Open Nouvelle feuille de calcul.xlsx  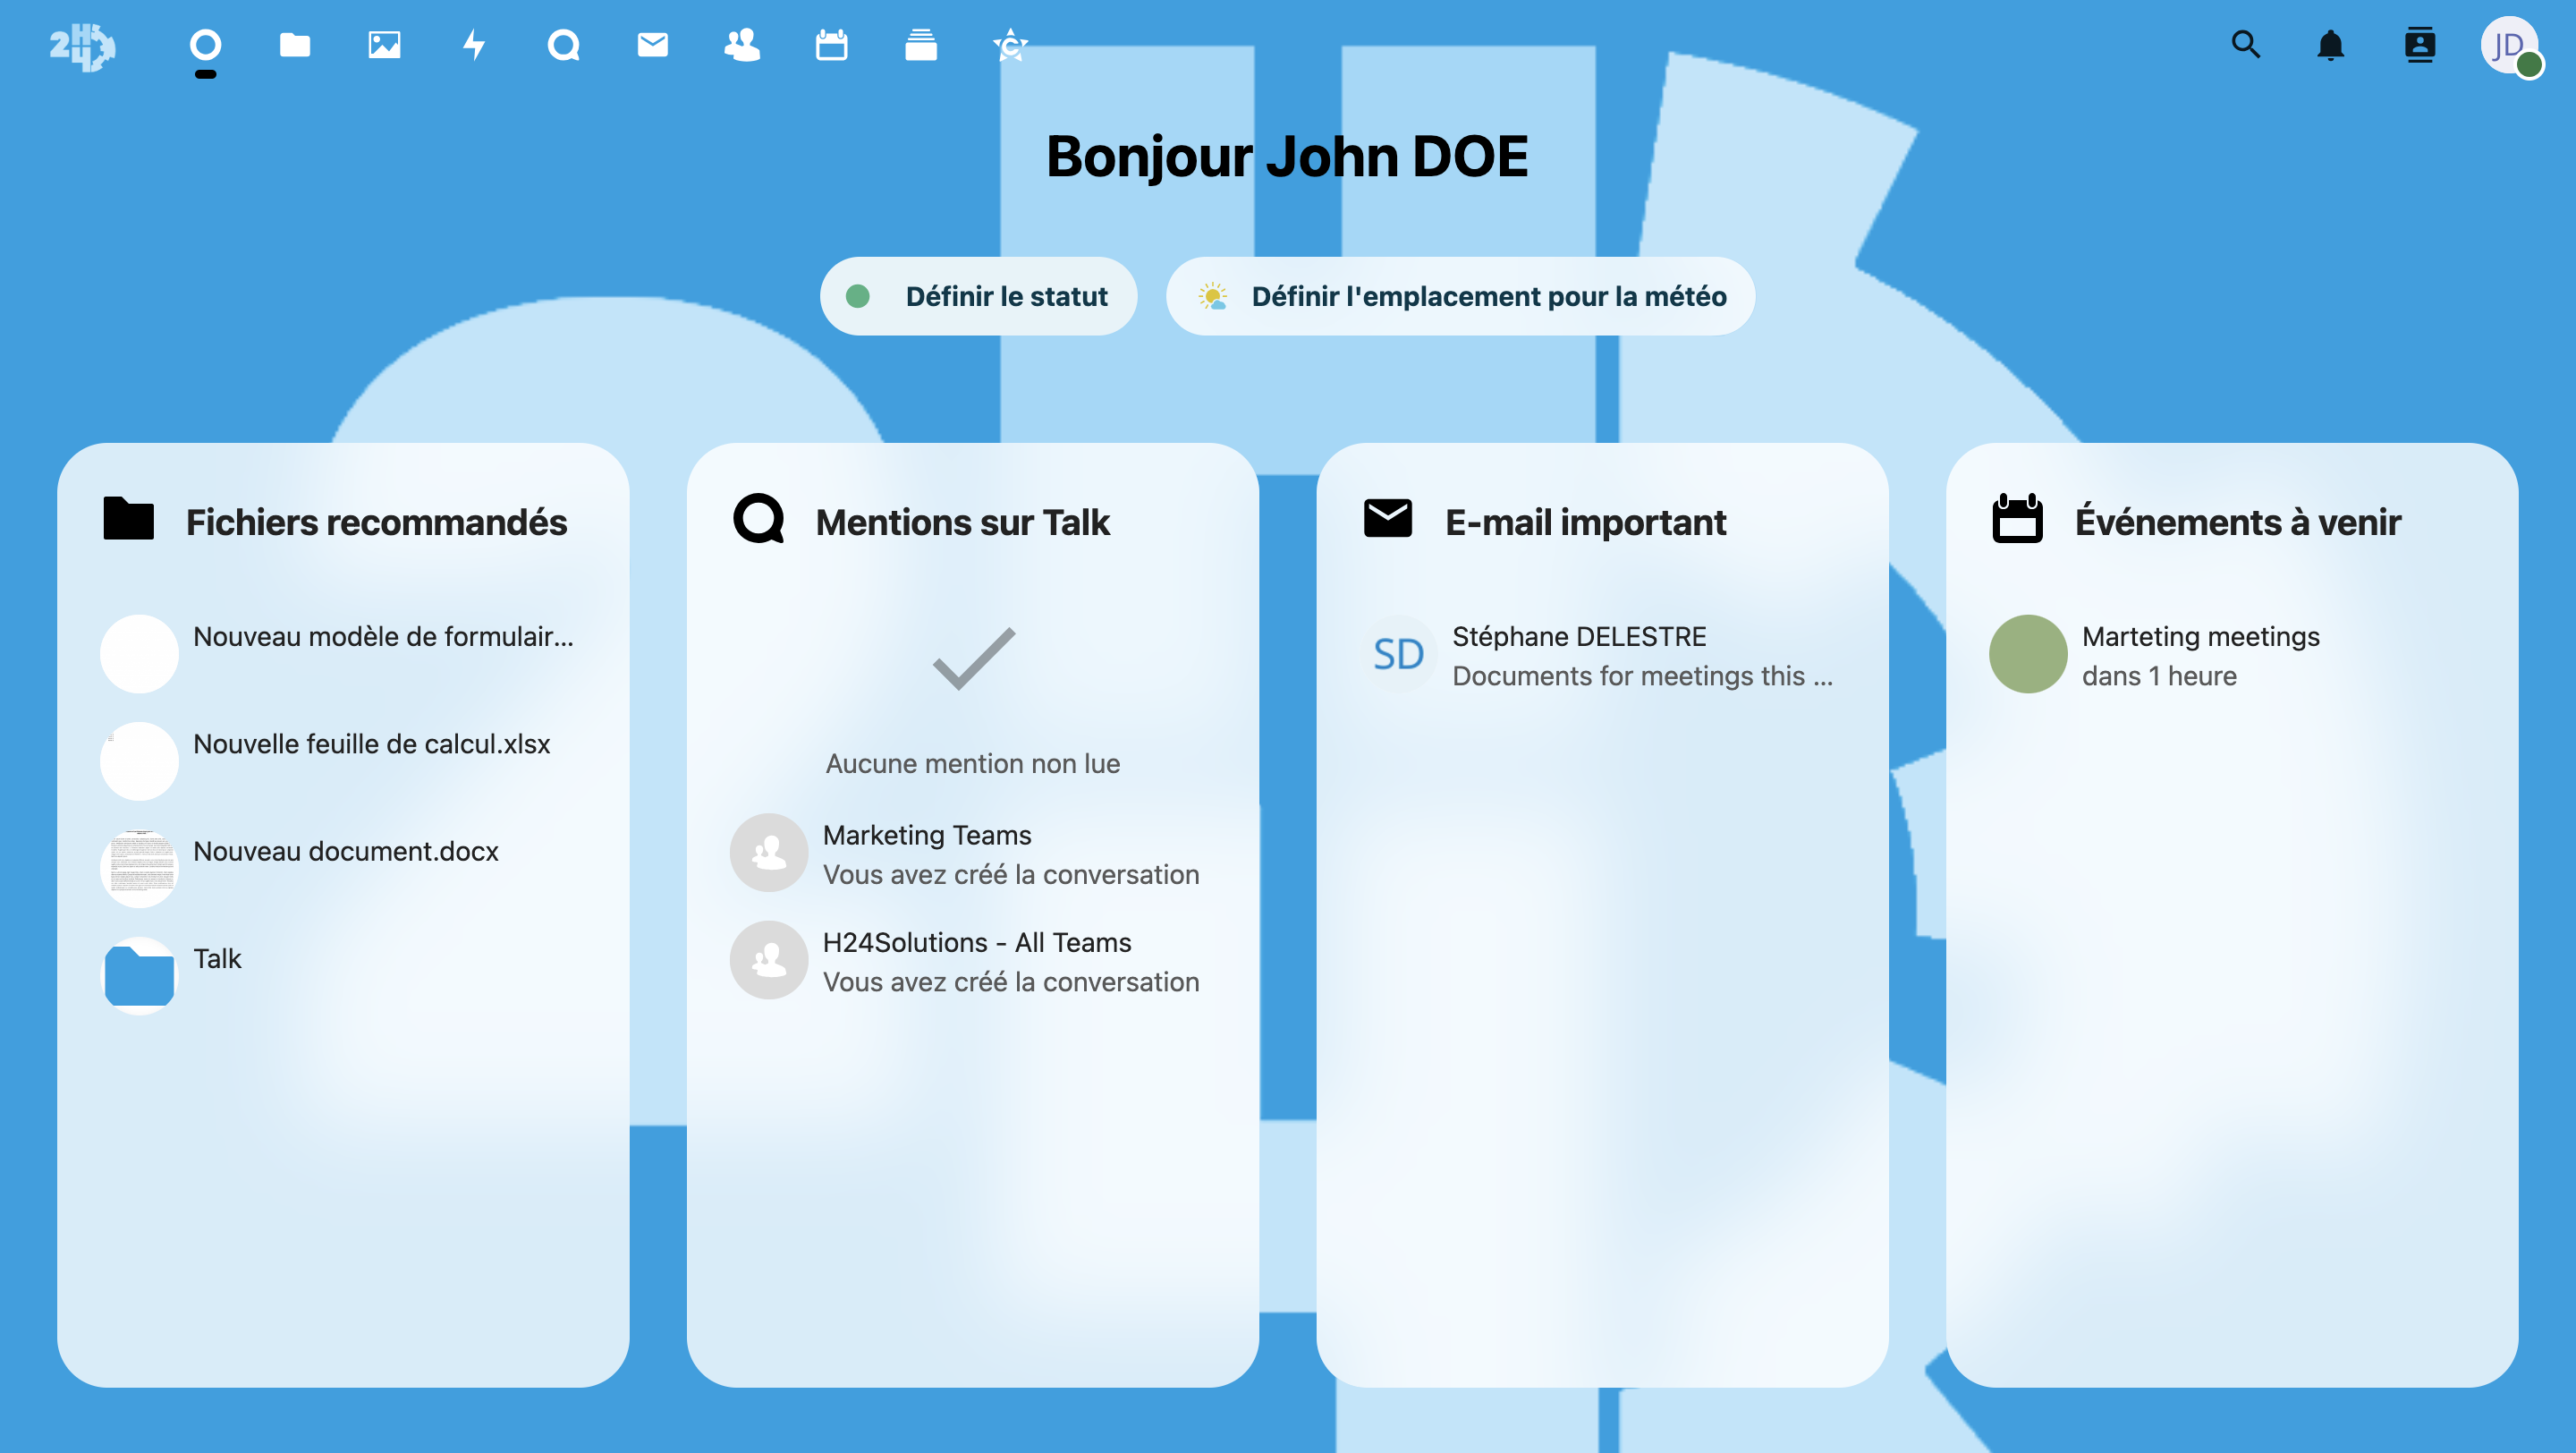(x=343, y=761)
